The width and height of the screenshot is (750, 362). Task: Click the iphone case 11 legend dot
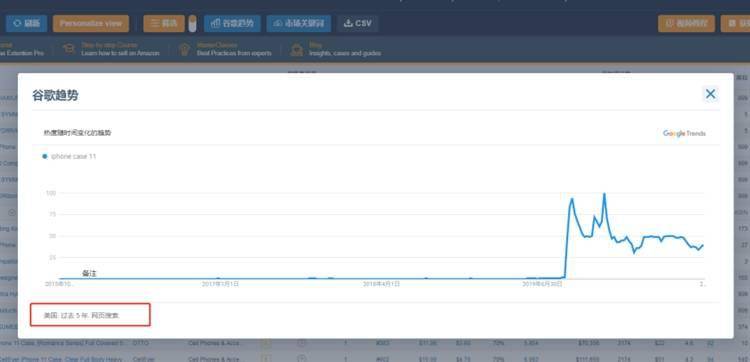coord(44,156)
